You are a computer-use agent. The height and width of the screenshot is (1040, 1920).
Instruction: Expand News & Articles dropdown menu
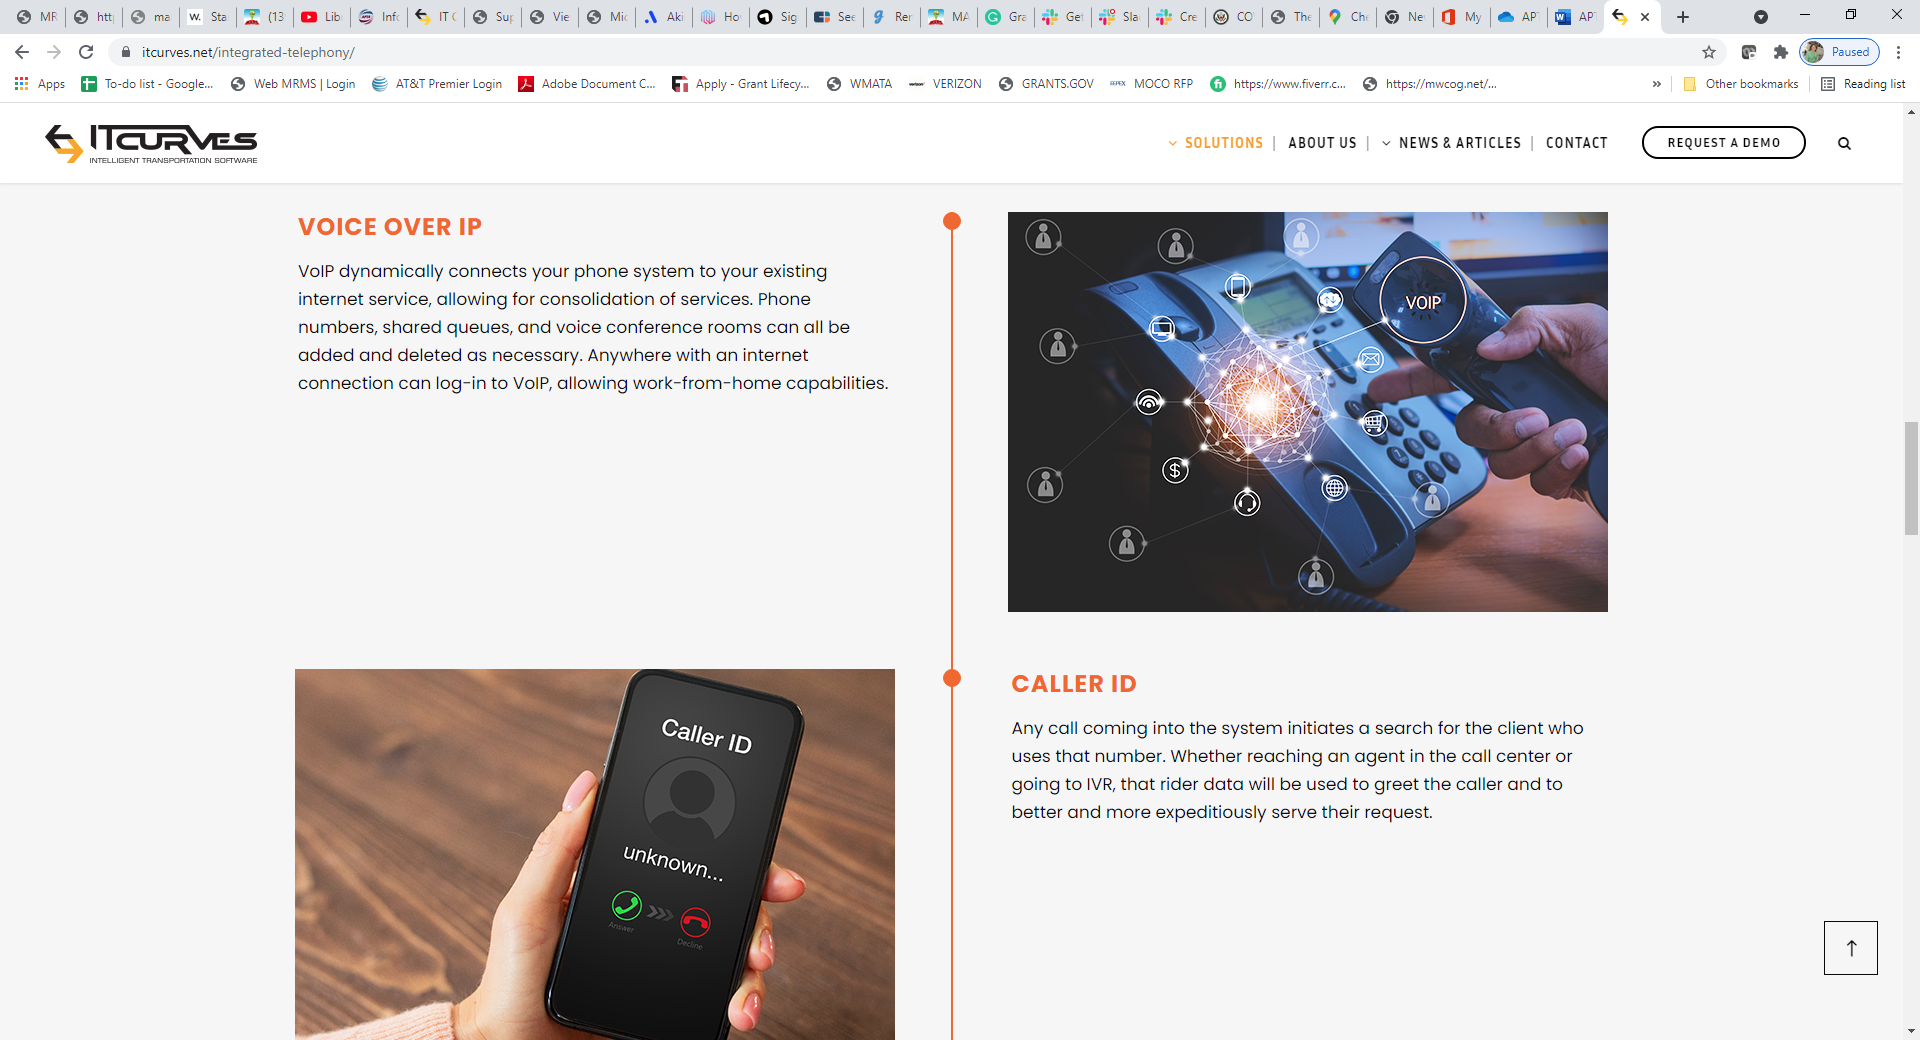pos(1451,143)
